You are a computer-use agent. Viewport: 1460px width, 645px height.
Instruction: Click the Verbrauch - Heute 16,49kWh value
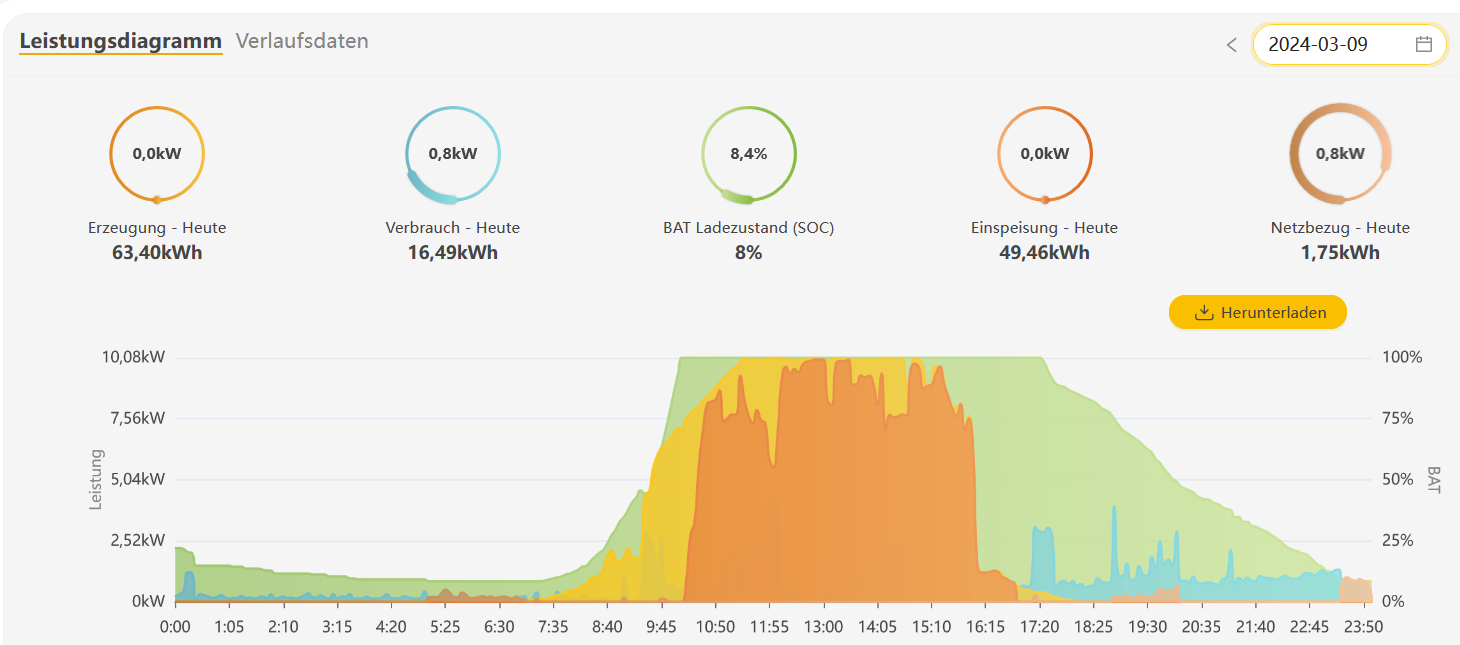453,252
